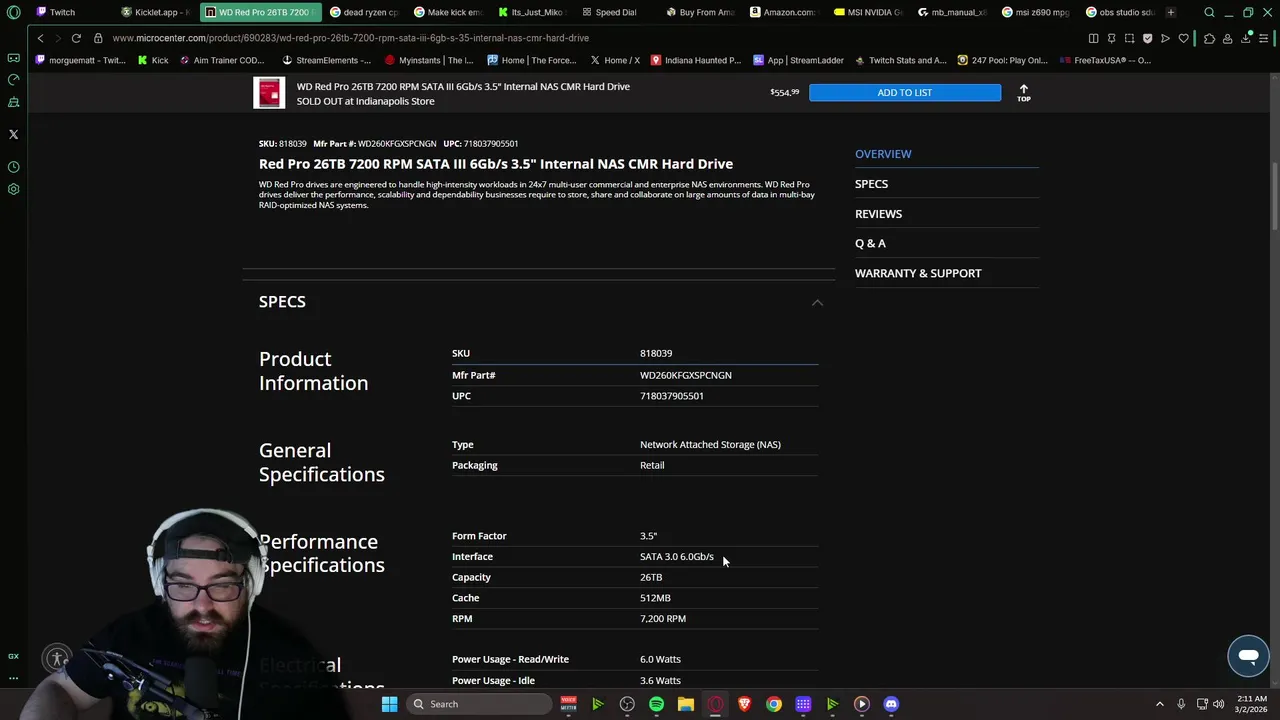Open the GX Corner sidebar icon

tap(13, 656)
